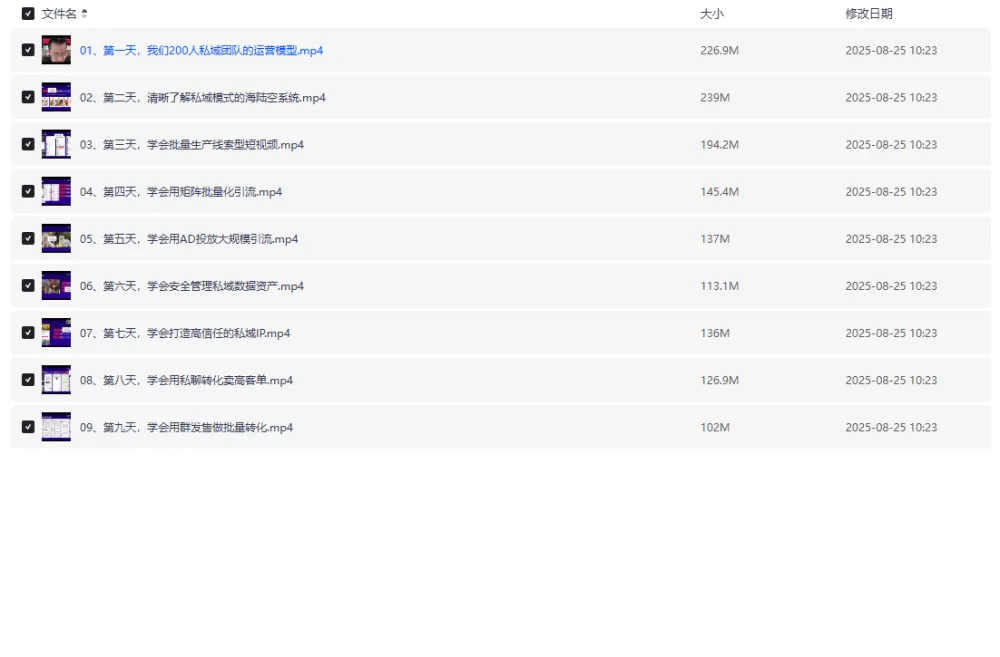The image size is (1000, 657).
Task: Click the thumbnail of the 09 第九天 video
Action: pos(56,427)
